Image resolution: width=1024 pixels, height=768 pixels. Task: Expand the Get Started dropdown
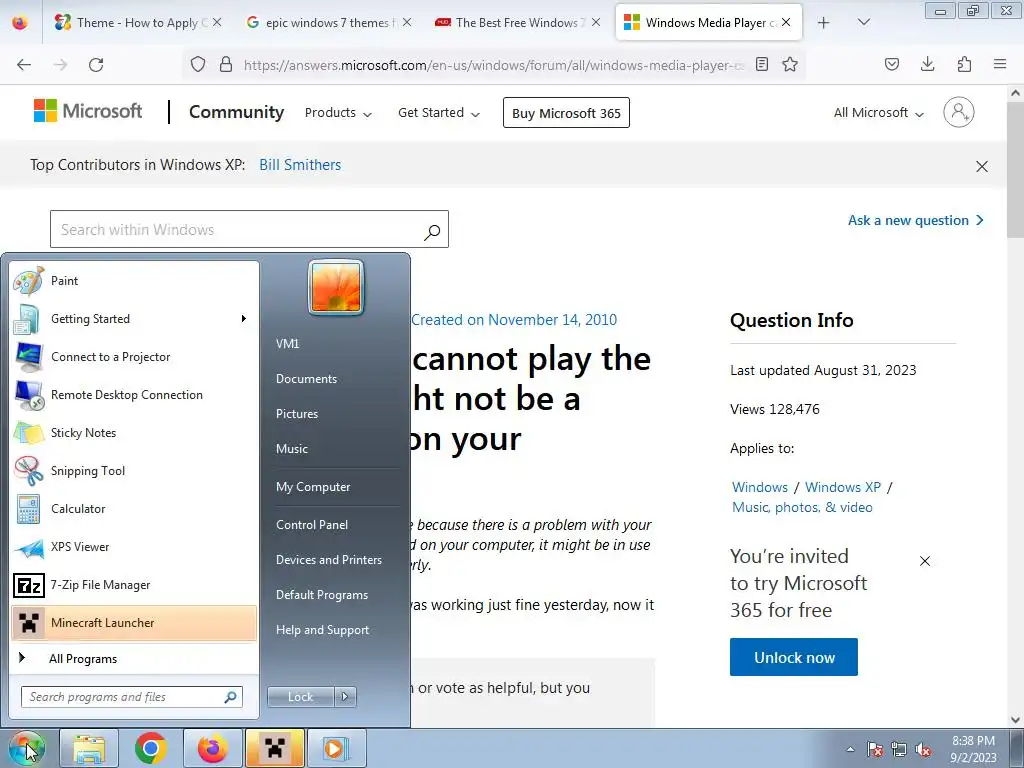439,113
